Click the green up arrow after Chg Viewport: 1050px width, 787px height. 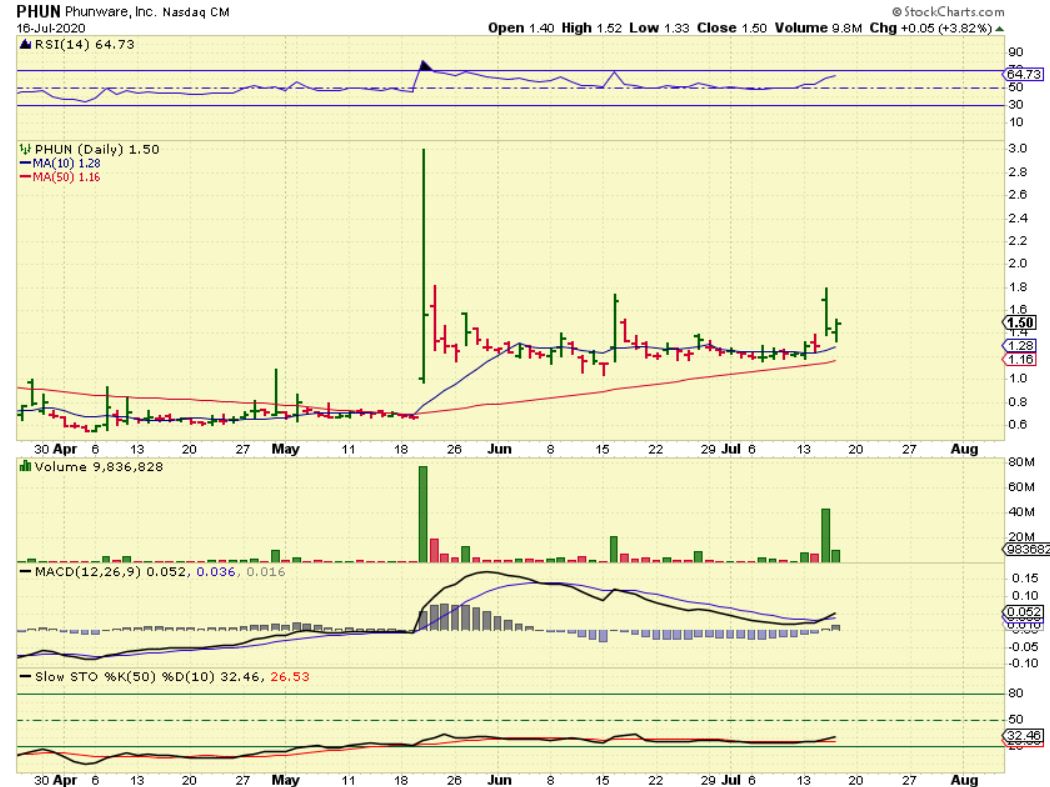(x=1000, y=29)
